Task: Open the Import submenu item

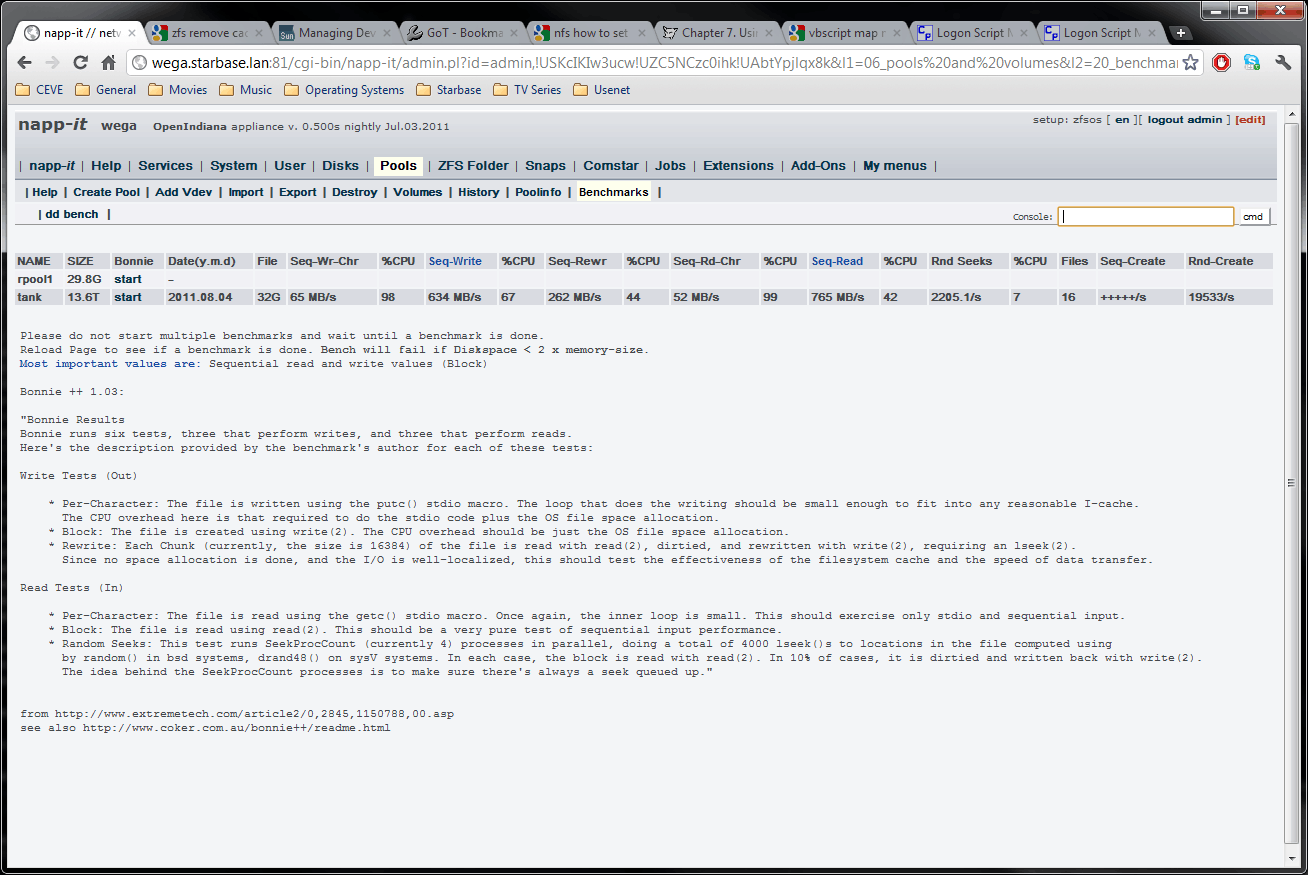Action: [246, 192]
